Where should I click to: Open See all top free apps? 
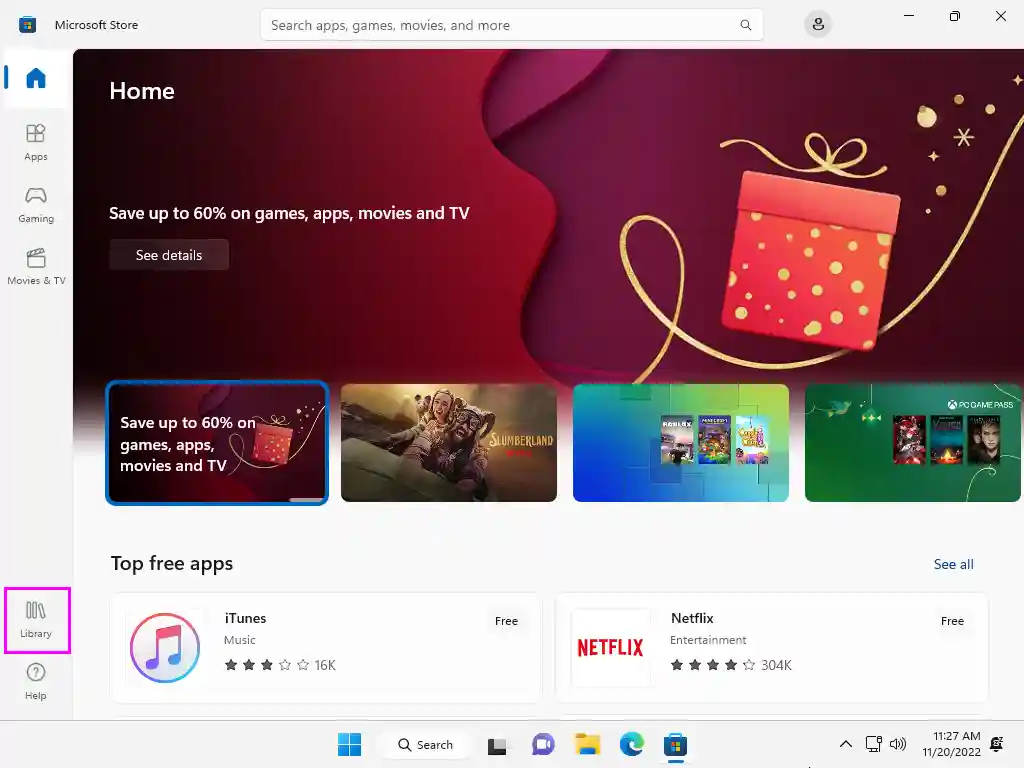(953, 564)
